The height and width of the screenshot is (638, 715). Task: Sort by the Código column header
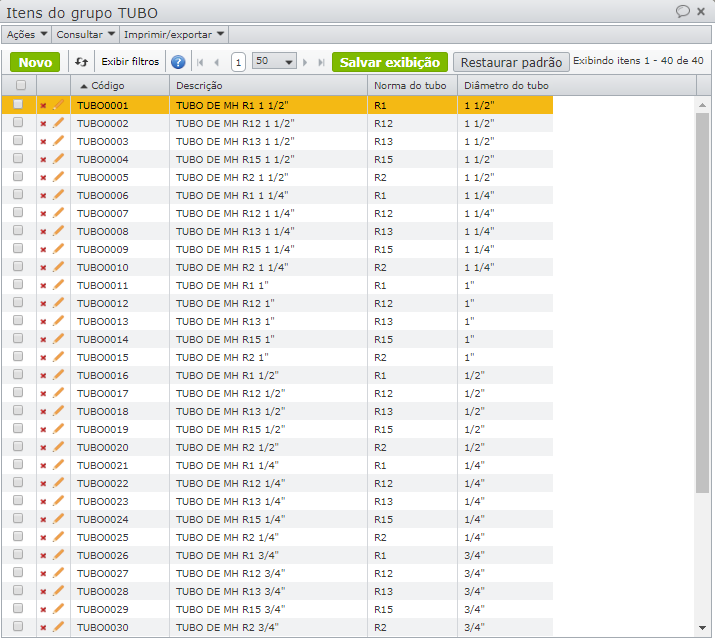120,85
